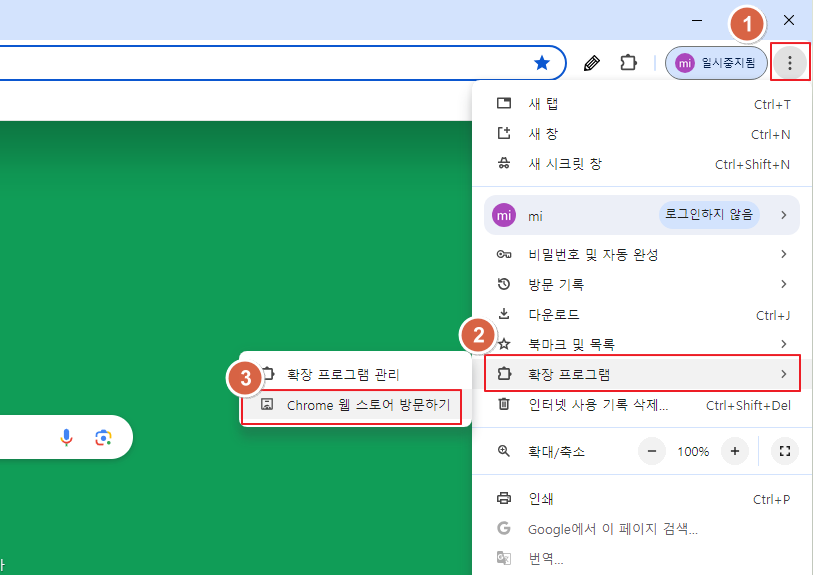Expand 방문 기록 chevron arrow
This screenshot has height=575, width=813.
pos(784,284)
